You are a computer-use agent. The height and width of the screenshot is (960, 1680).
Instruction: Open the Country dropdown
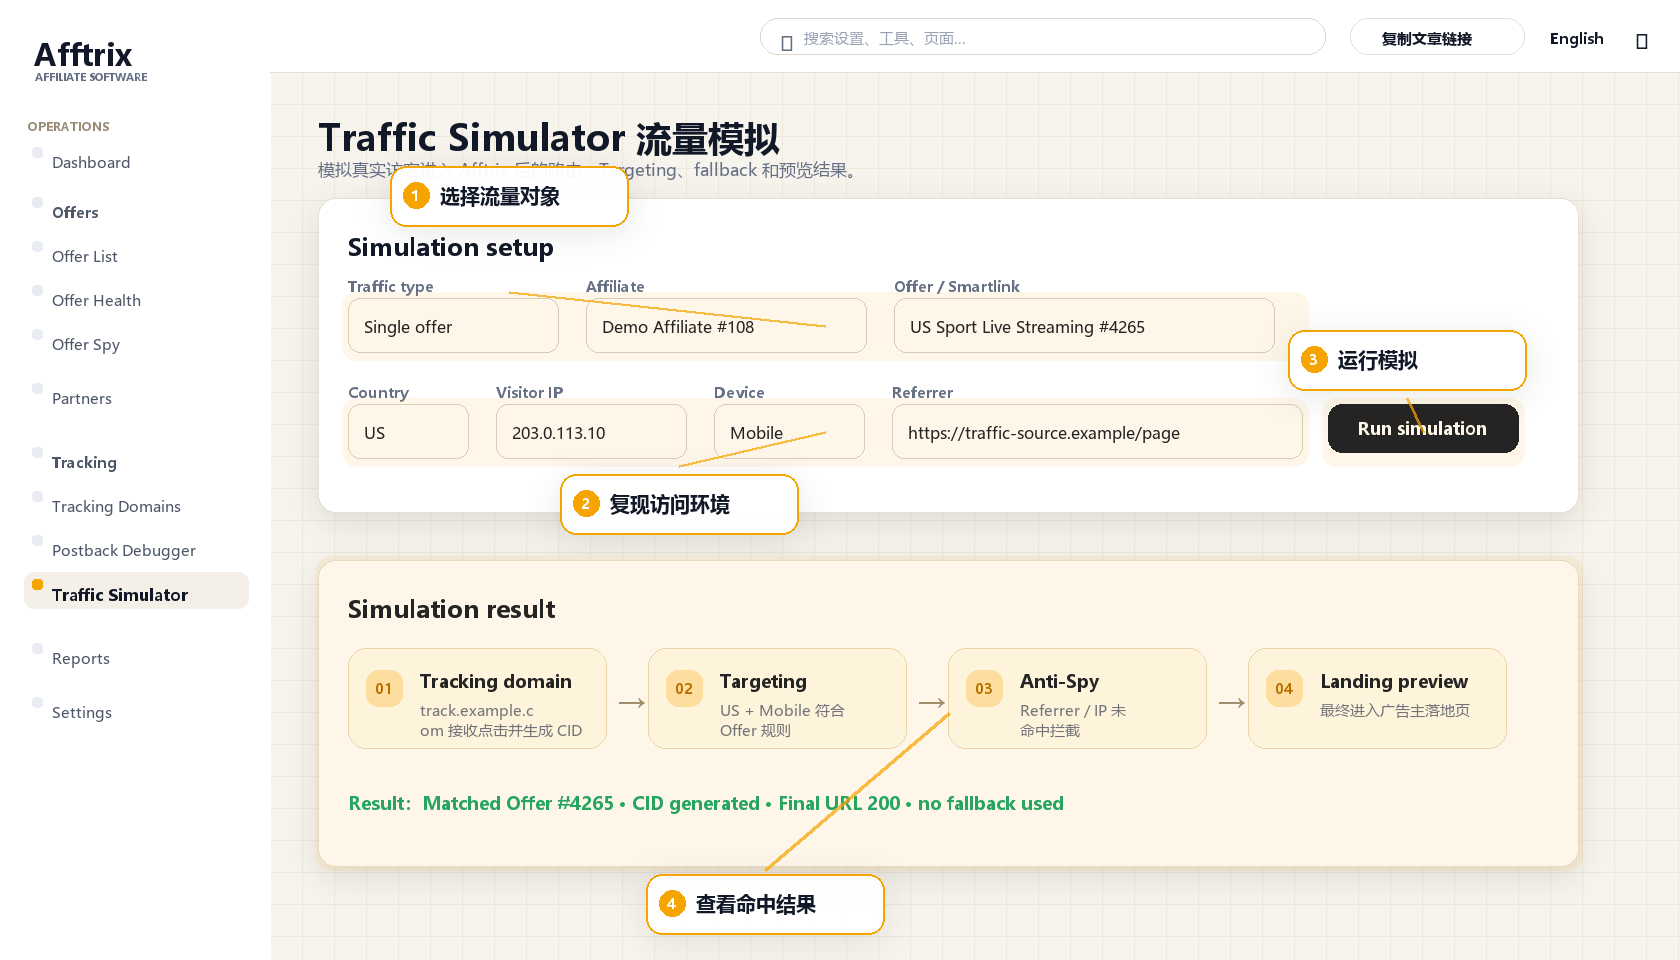tap(408, 432)
